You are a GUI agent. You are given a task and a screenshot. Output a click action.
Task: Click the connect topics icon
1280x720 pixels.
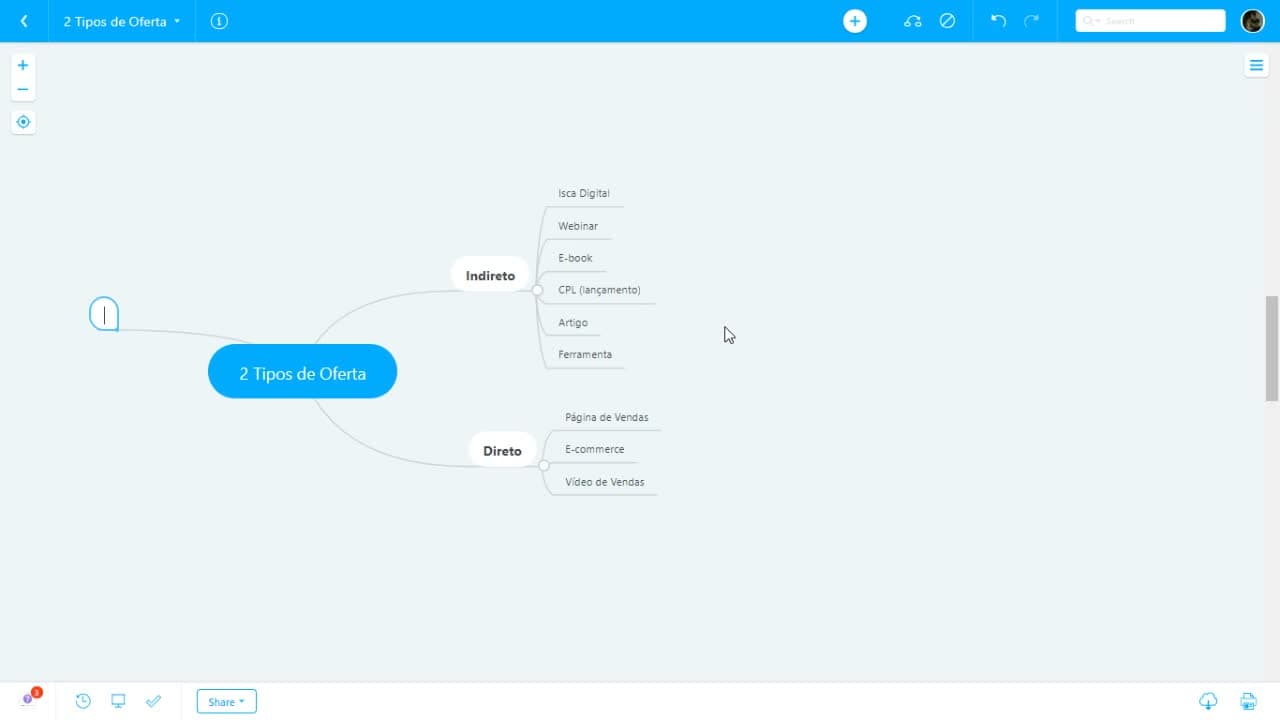[x=912, y=21]
